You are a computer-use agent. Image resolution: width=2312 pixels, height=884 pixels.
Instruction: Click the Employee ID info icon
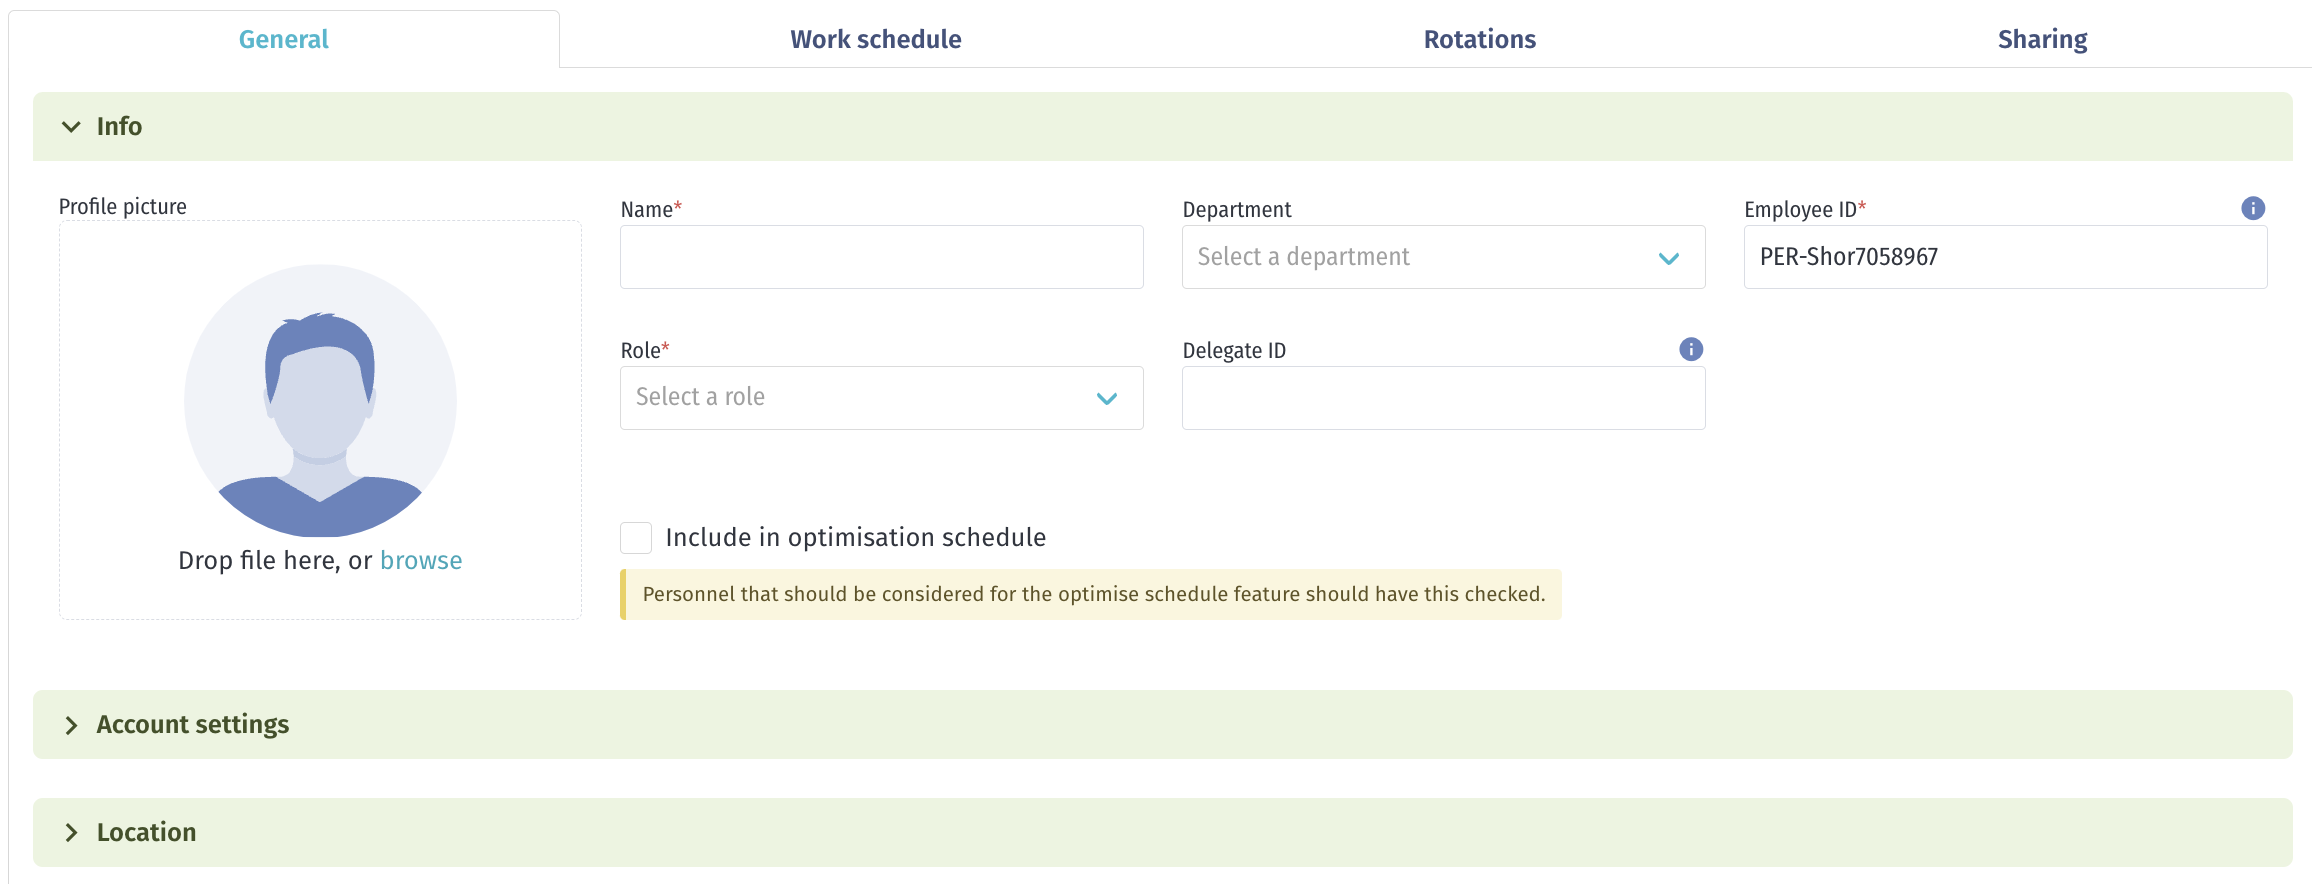[2252, 208]
